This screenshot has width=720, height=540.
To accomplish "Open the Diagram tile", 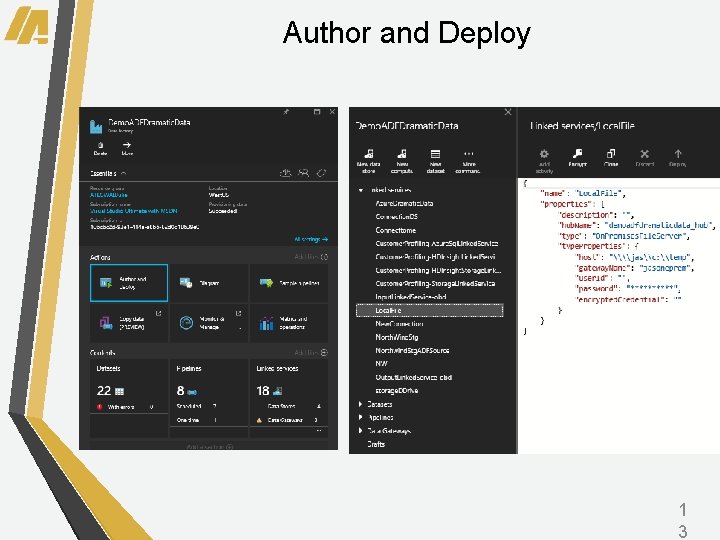I will tap(209, 283).
